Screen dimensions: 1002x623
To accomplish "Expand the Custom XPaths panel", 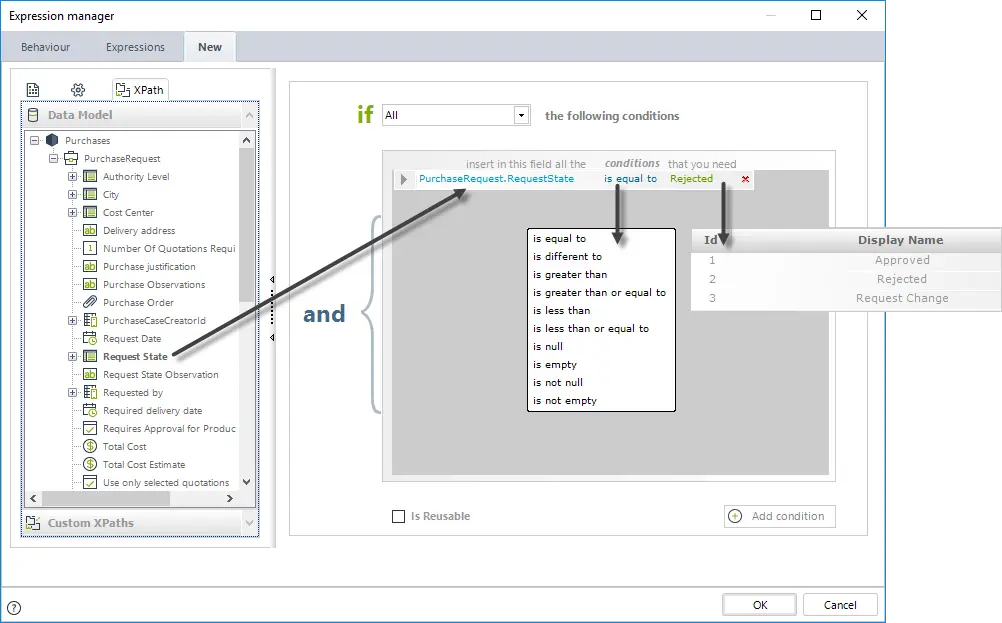I will tap(249, 523).
